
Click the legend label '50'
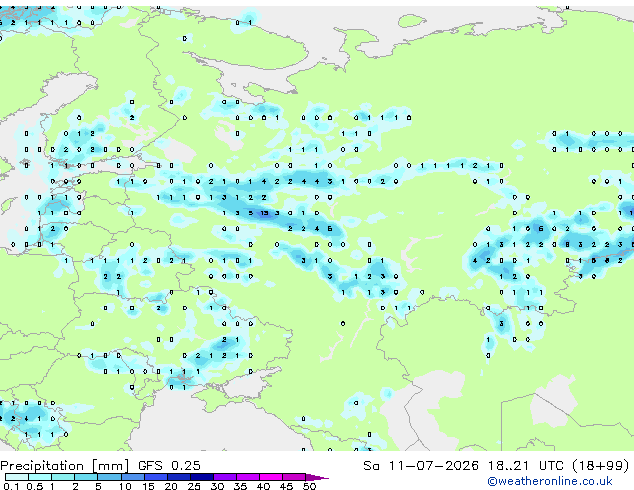click(309, 486)
